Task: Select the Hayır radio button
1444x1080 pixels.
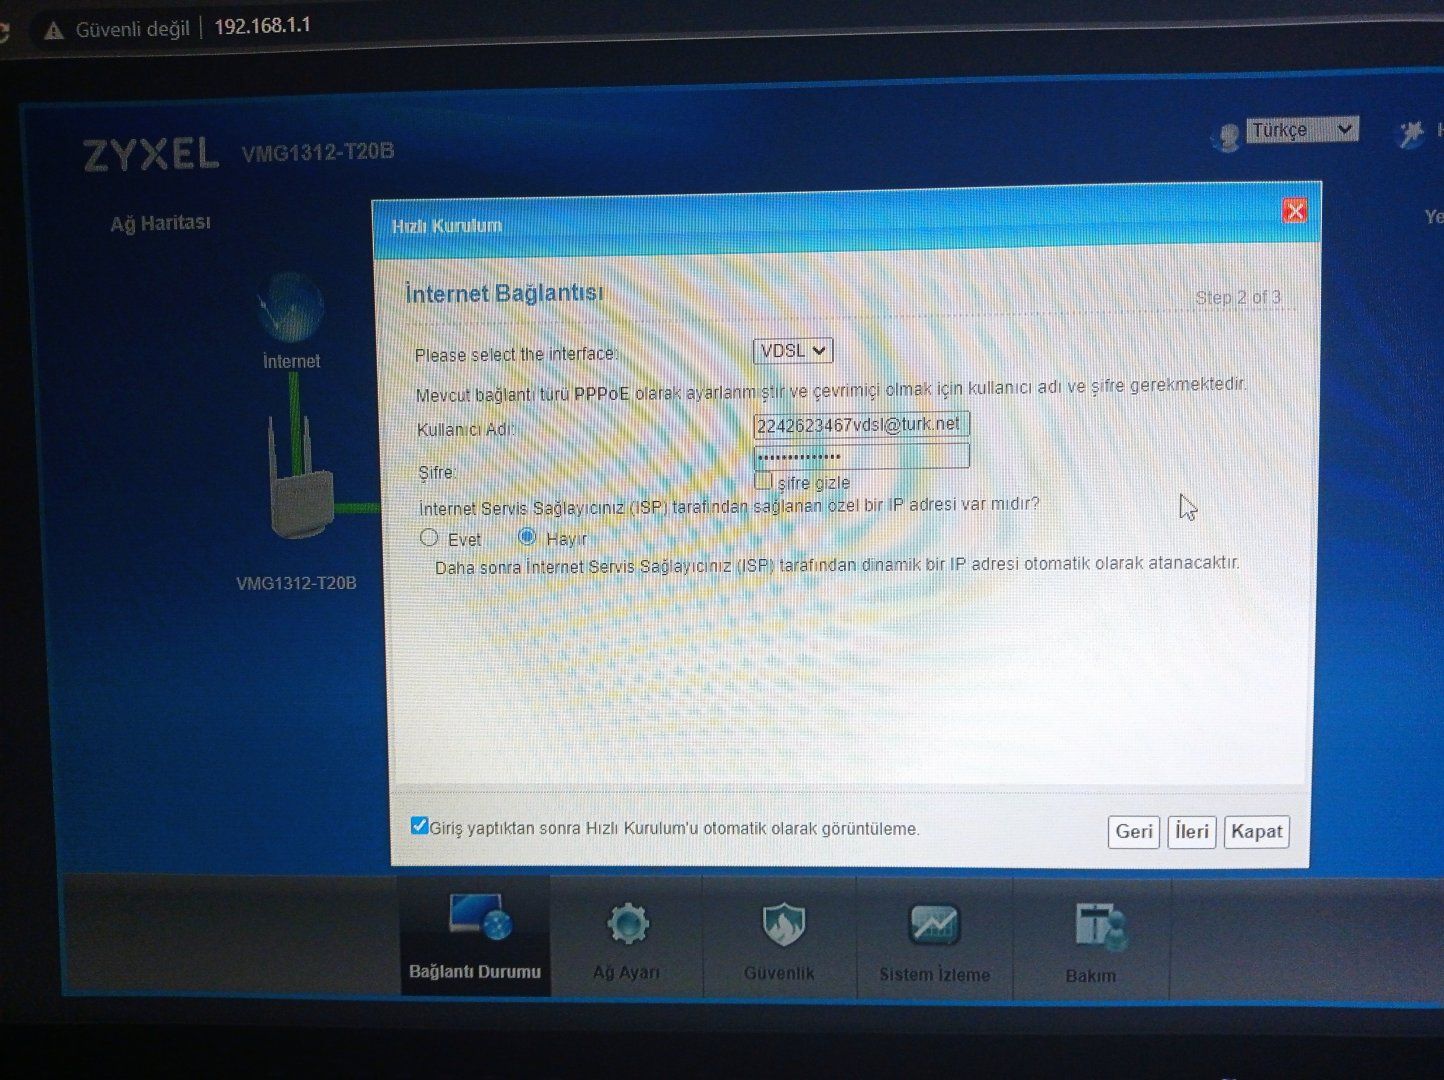Action: pyautogui.click(x=527, y=537)
